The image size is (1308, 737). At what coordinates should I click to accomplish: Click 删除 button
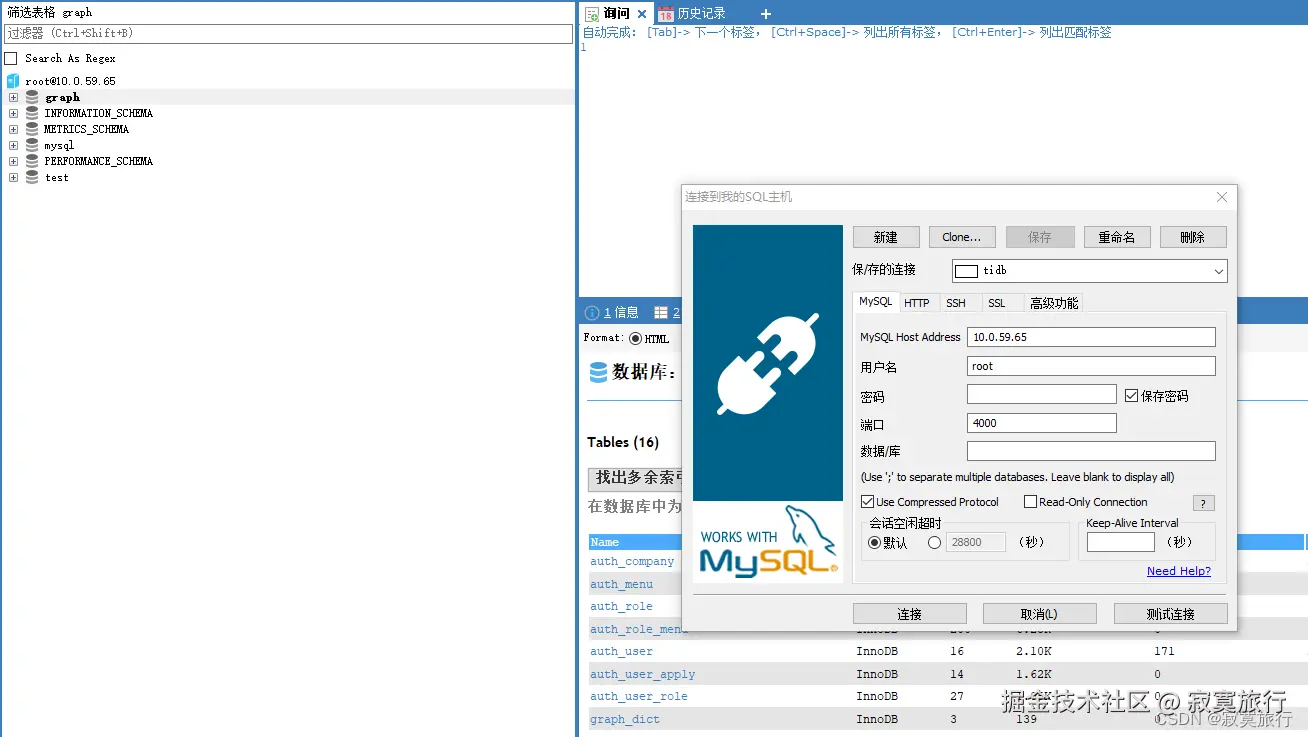pos(1193,237)
